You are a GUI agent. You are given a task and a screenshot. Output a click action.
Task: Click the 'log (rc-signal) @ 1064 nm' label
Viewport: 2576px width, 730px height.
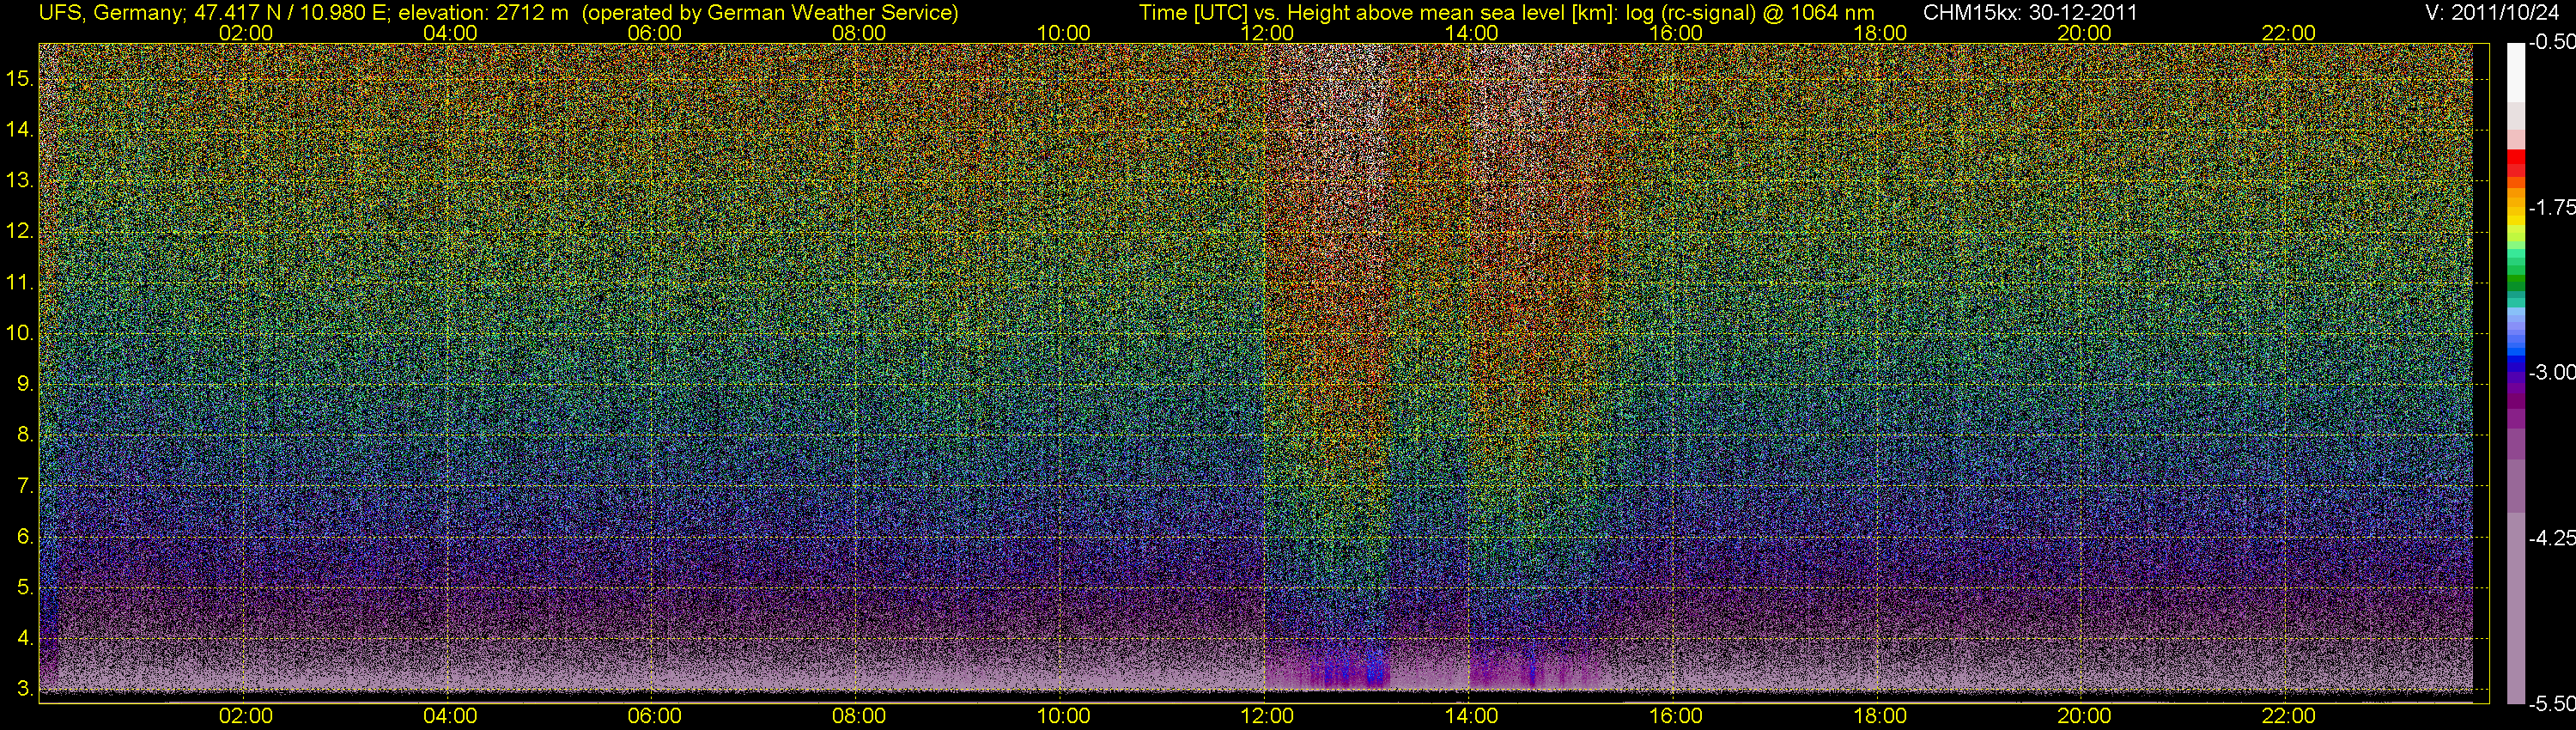coord(1750,13)
